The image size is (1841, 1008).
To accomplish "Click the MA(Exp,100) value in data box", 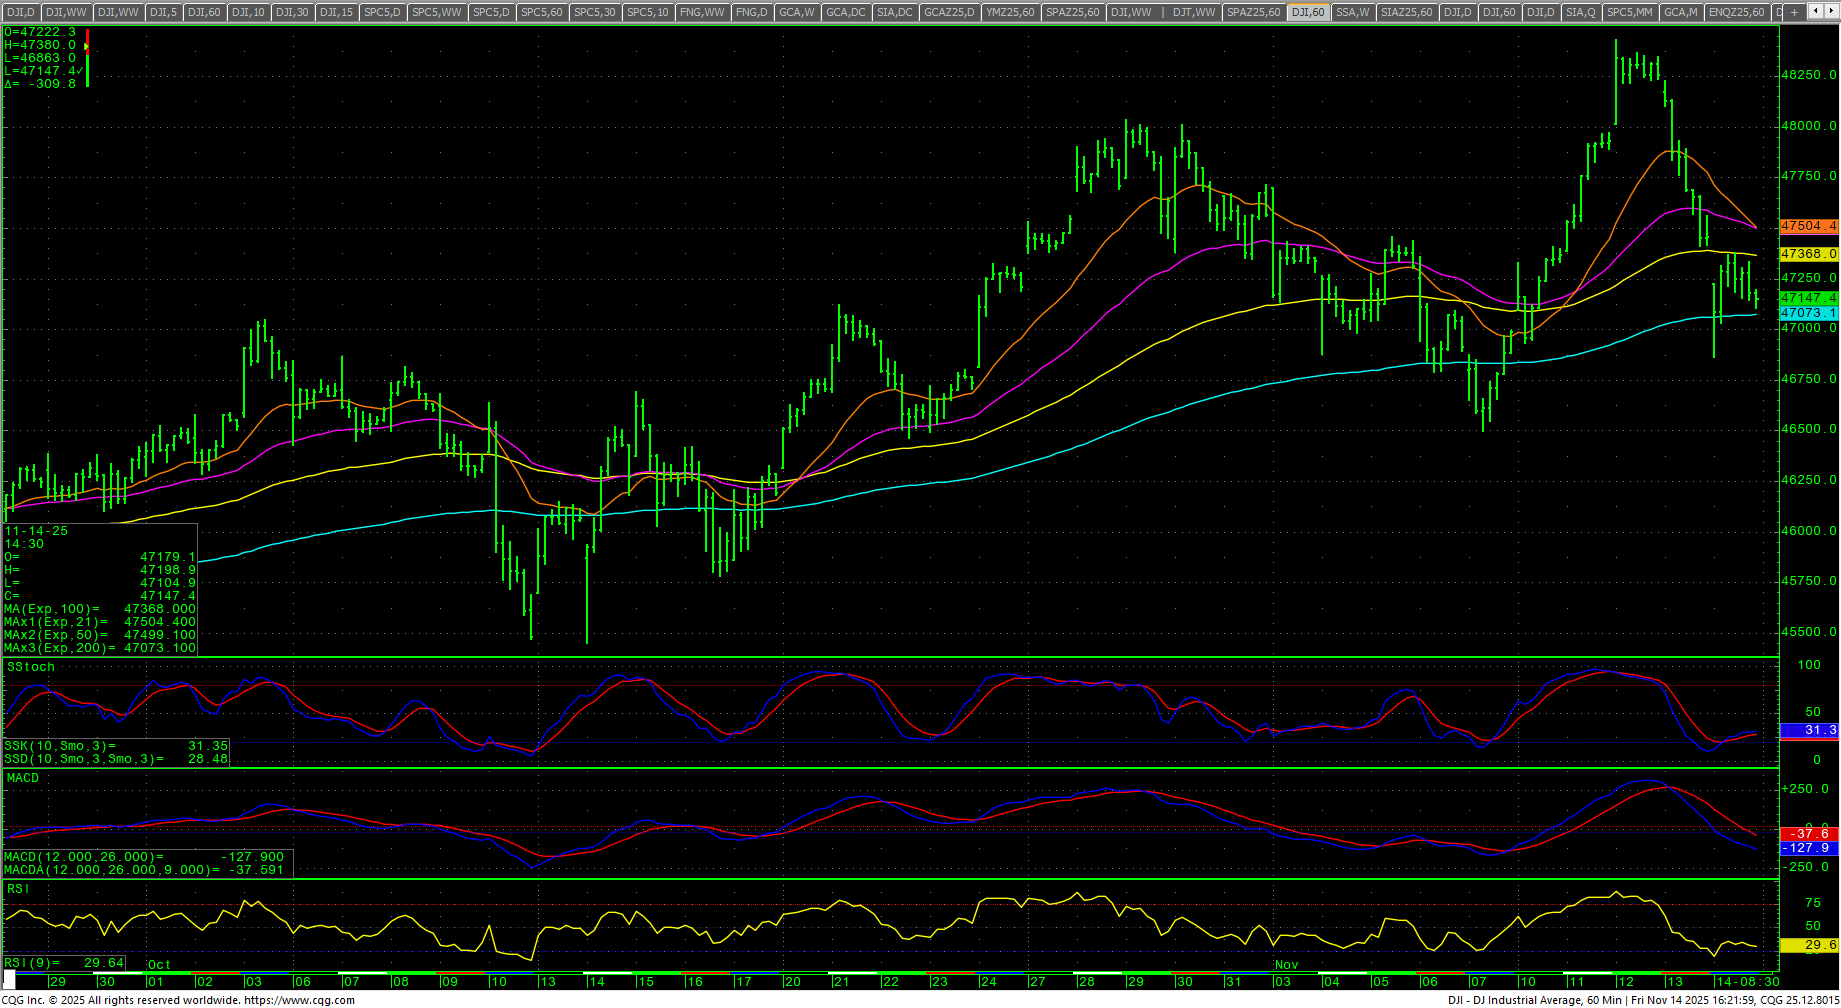I will coord(160,609).
